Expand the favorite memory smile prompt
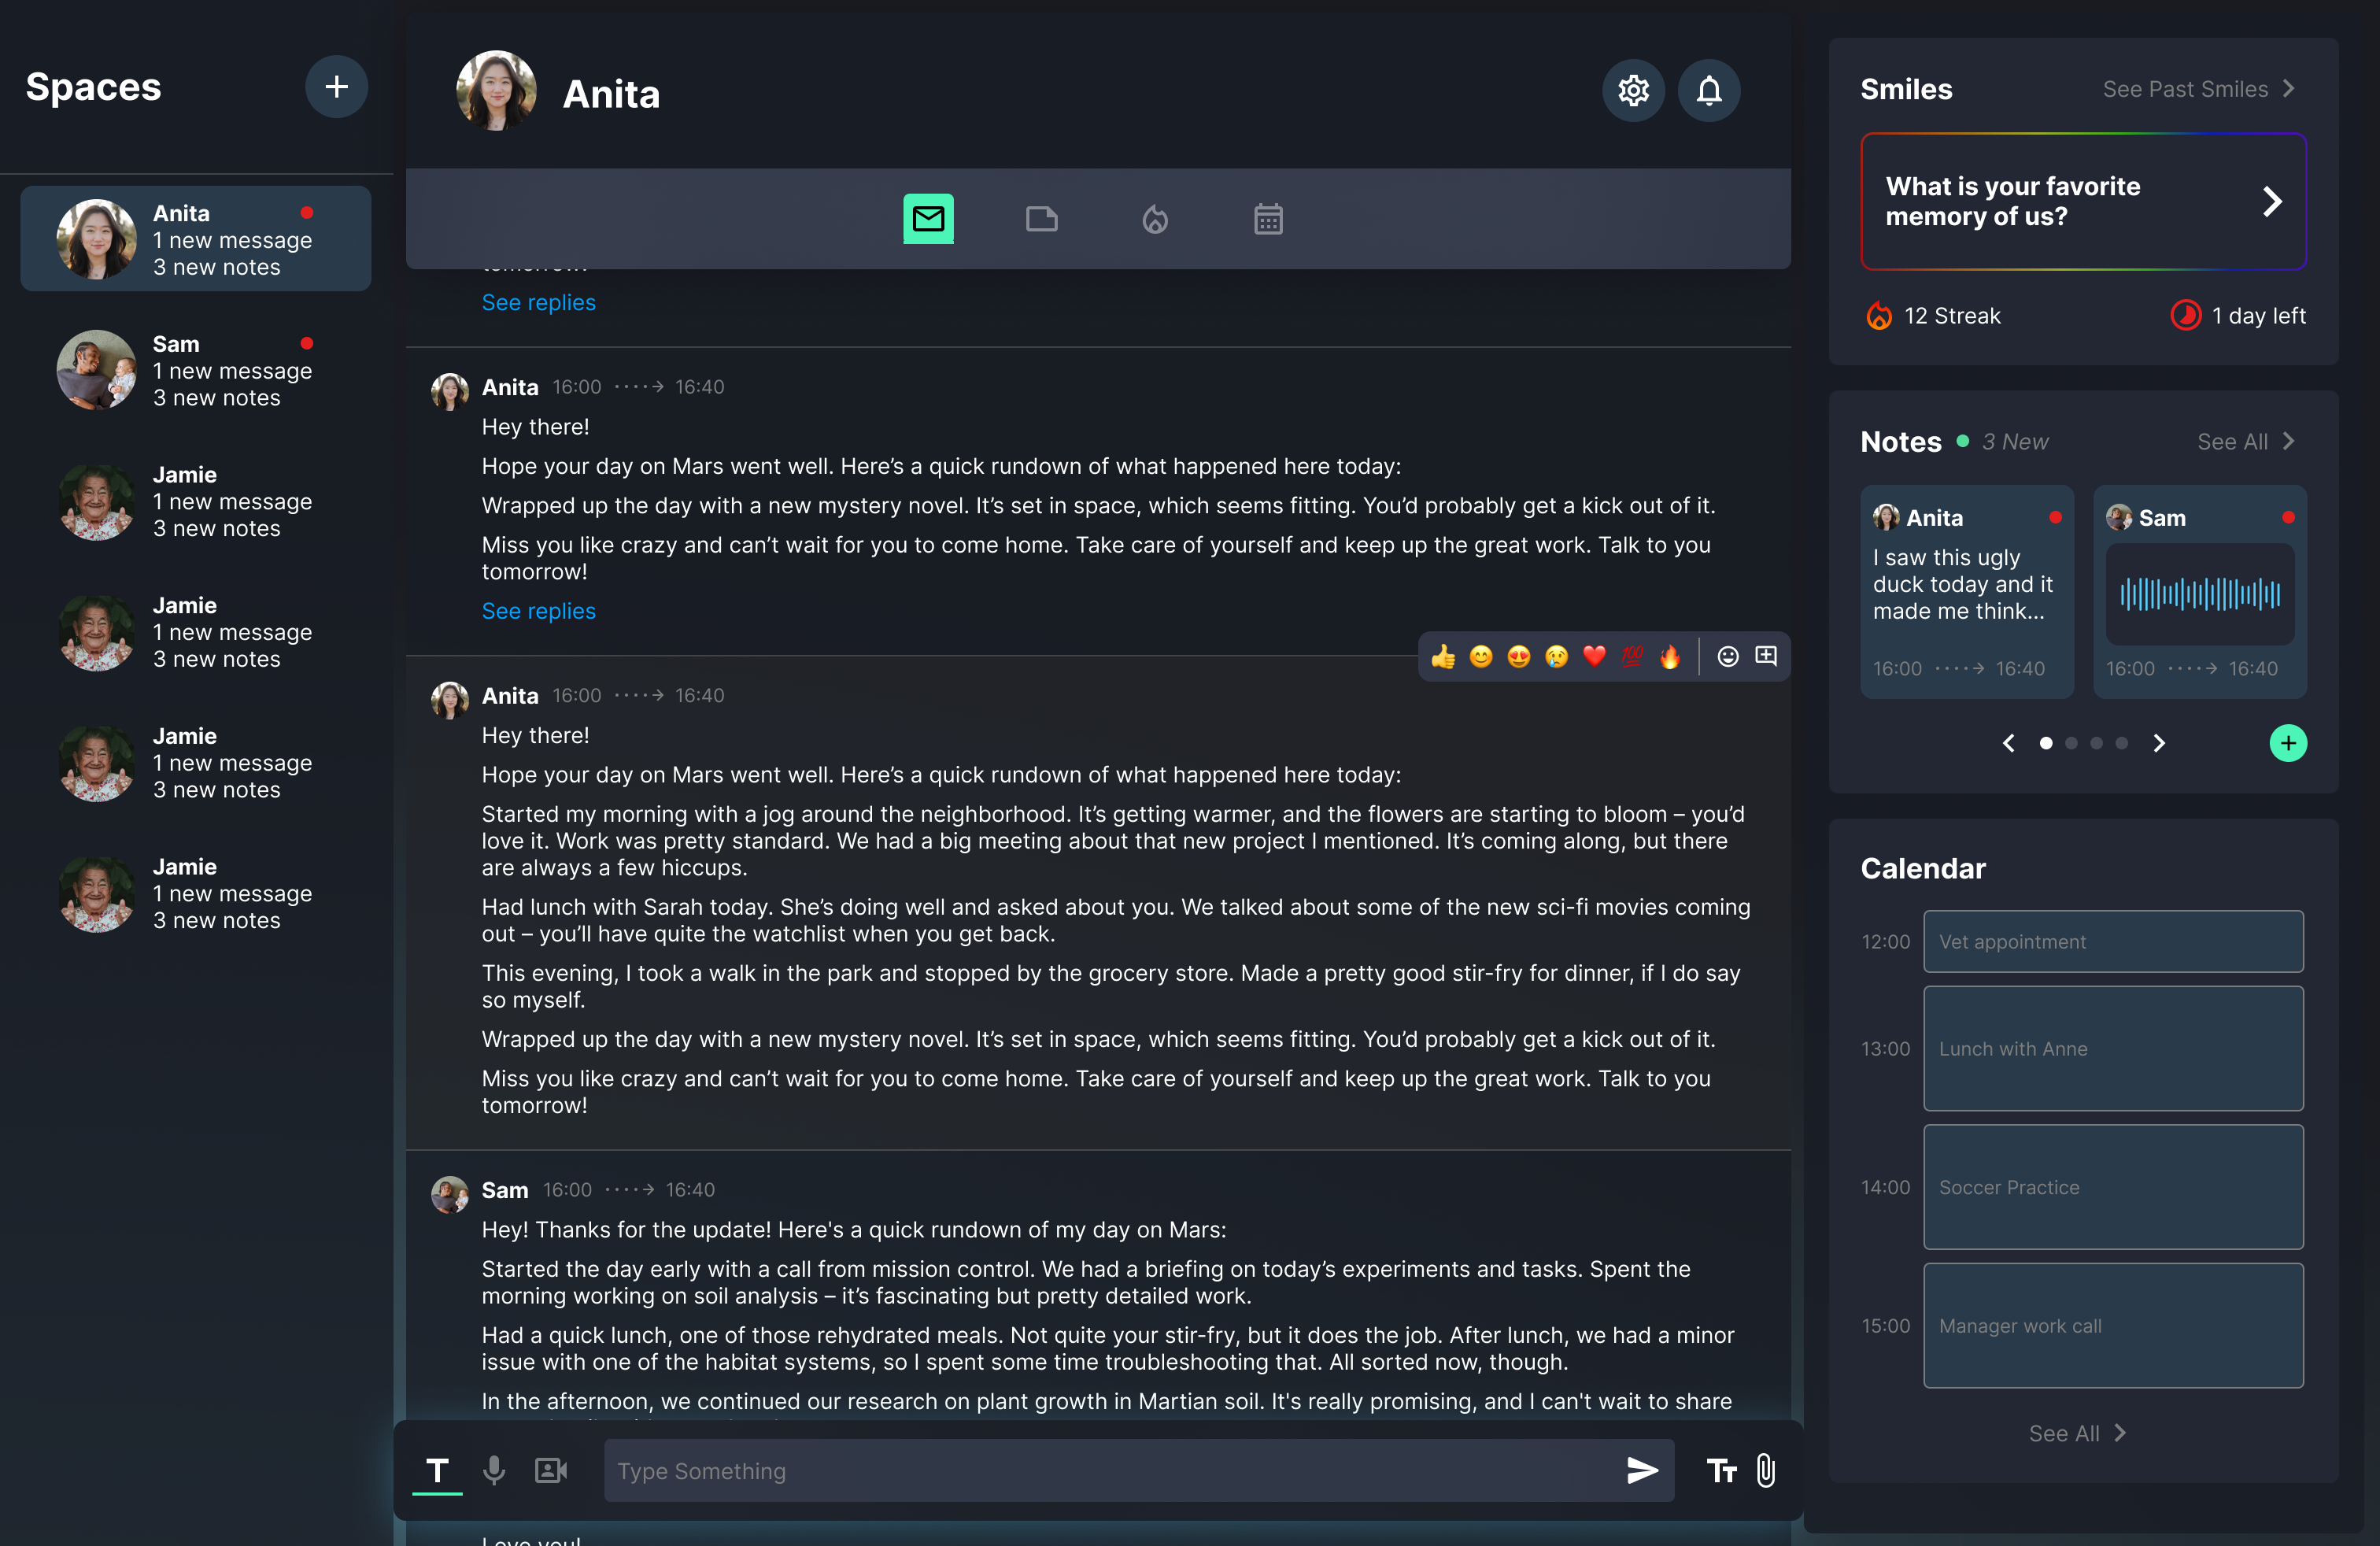2380x1546 pixels. pos(2271,202)
